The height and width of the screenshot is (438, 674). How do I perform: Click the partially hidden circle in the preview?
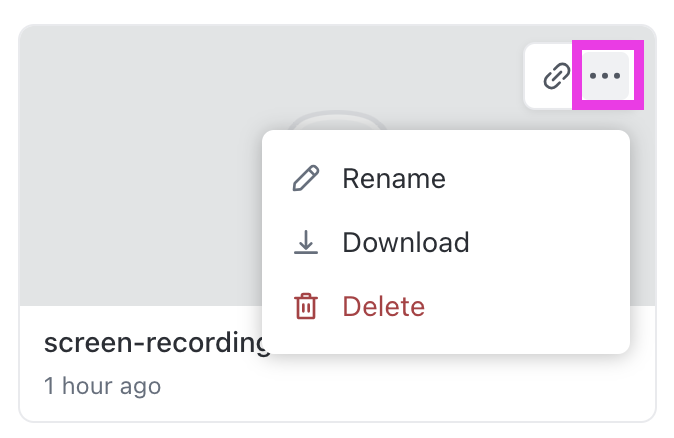(337, 121)
